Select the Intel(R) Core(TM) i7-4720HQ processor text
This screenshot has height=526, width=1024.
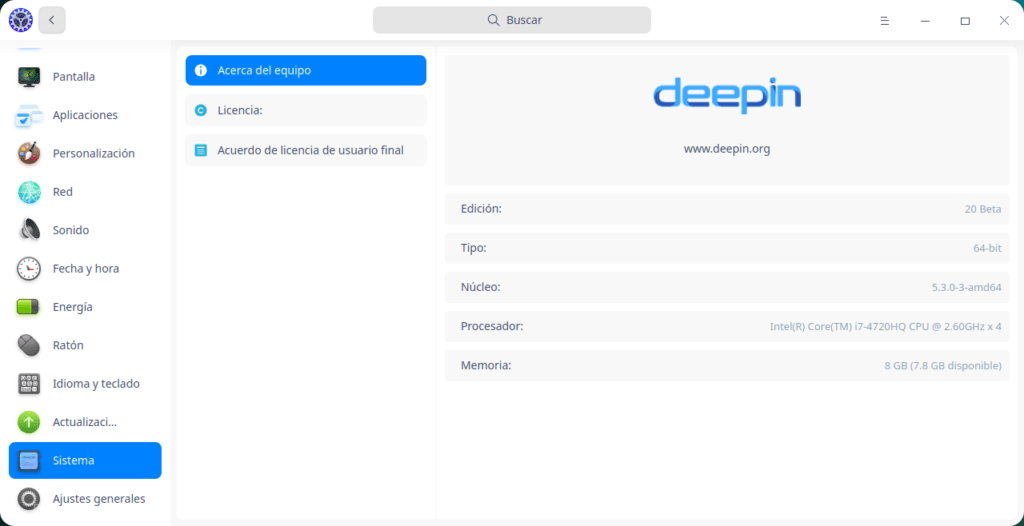pos(886,326)
